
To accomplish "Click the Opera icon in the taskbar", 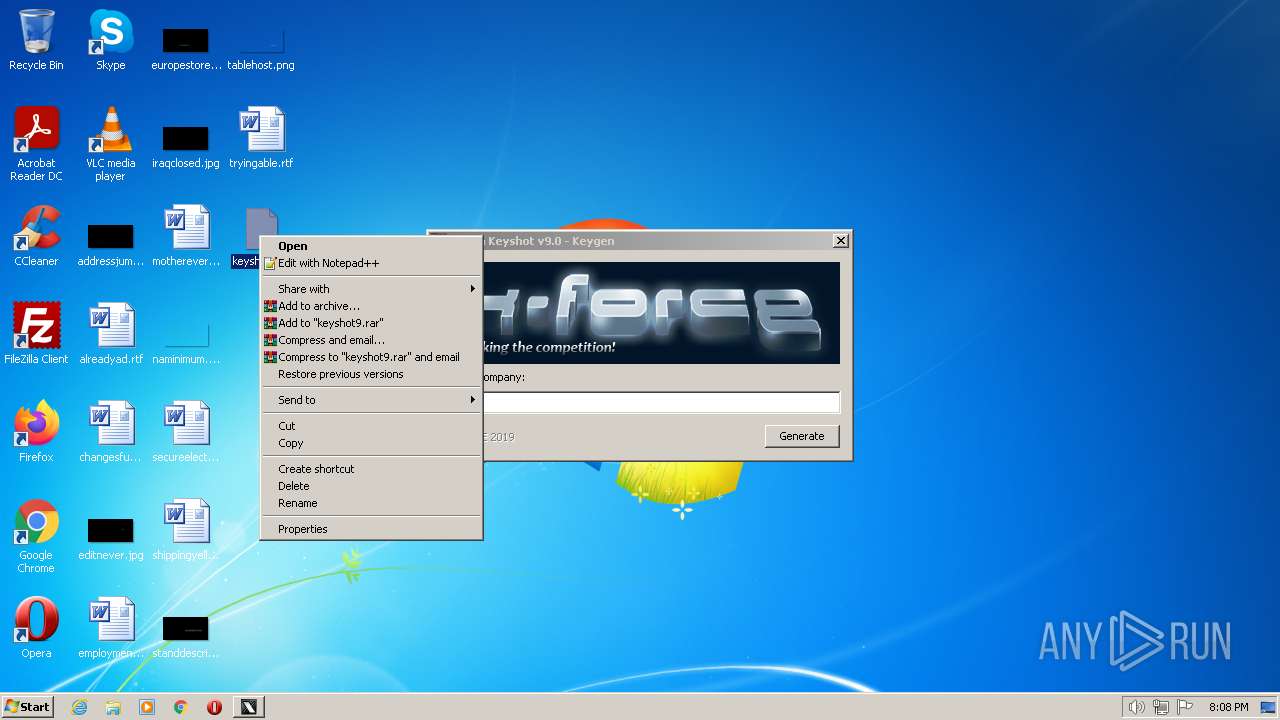I will click(x=214, y=707).
